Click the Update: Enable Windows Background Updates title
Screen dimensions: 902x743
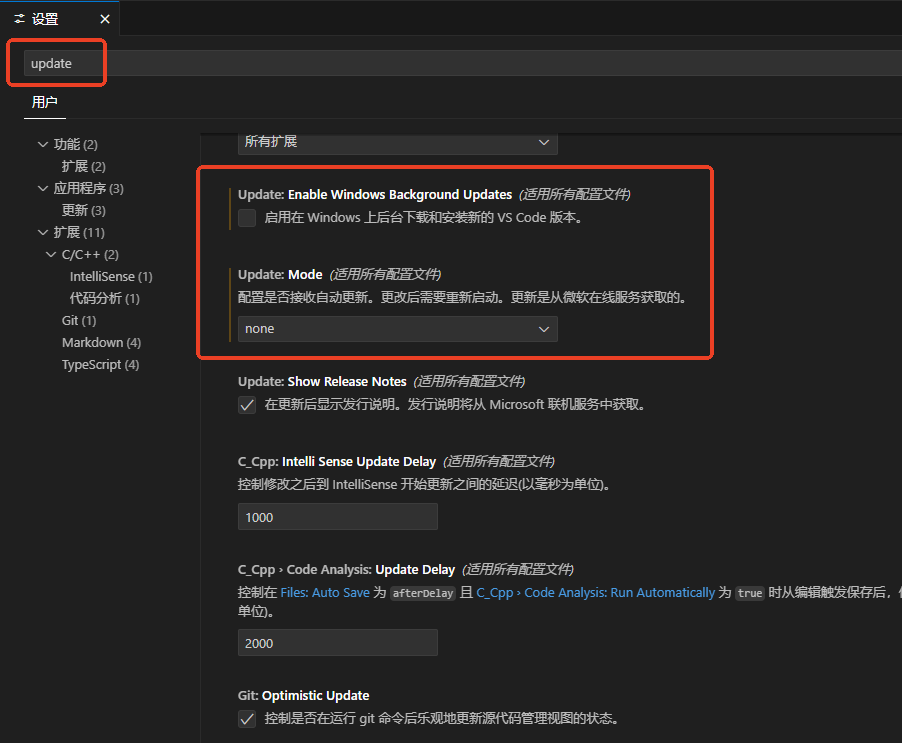click(375, 194)
